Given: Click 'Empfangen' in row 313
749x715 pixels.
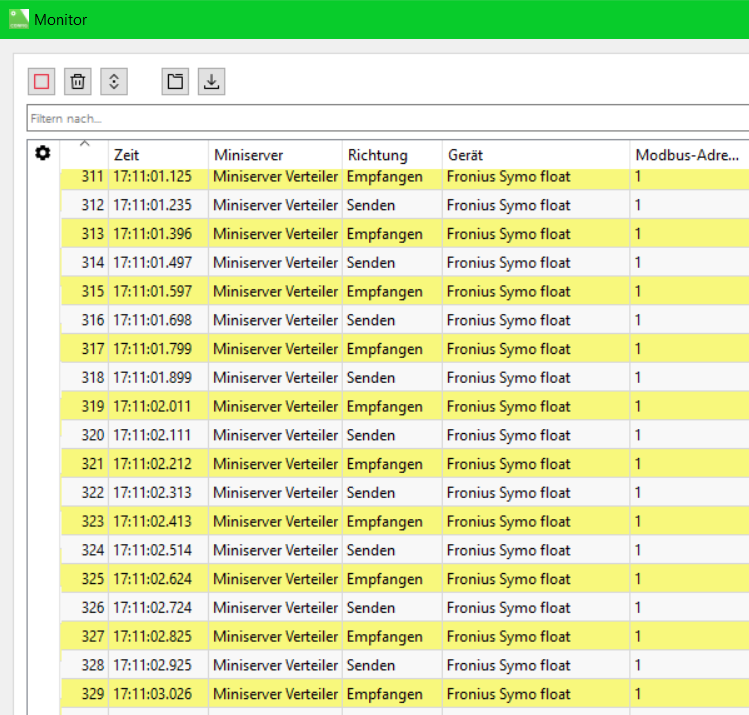Looking at the screenshot, I should pyautogui.click(x=385, y=234).
